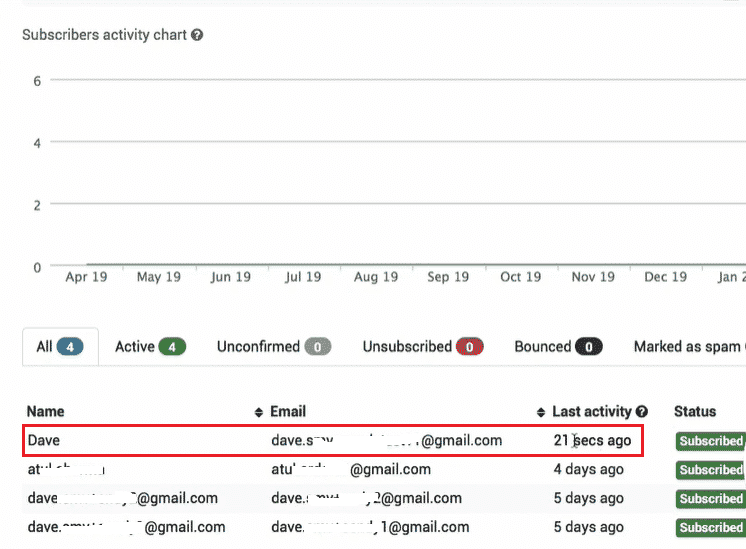Sort by Last activity using the arrows

(x=540, y=412)
